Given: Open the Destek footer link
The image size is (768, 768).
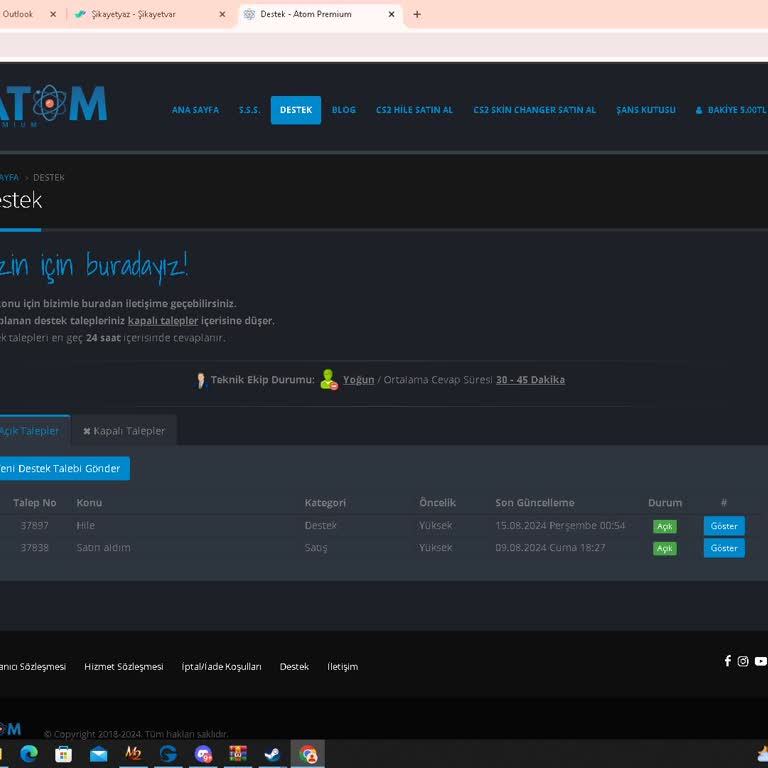Looking at the screenshot, I should pos(294,666).
